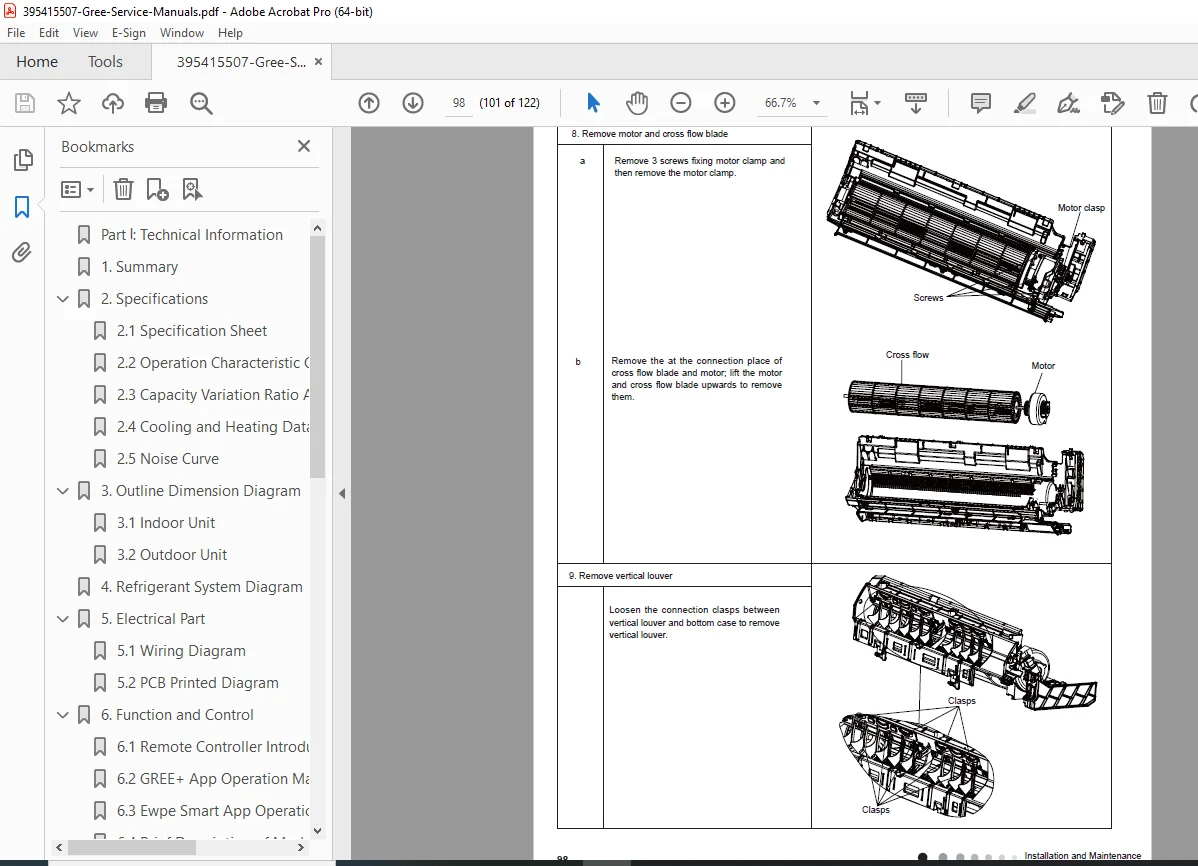This screenshot has height=866, width=1198.
Task: Open the attachments paperclip panel
Action: 21,252
